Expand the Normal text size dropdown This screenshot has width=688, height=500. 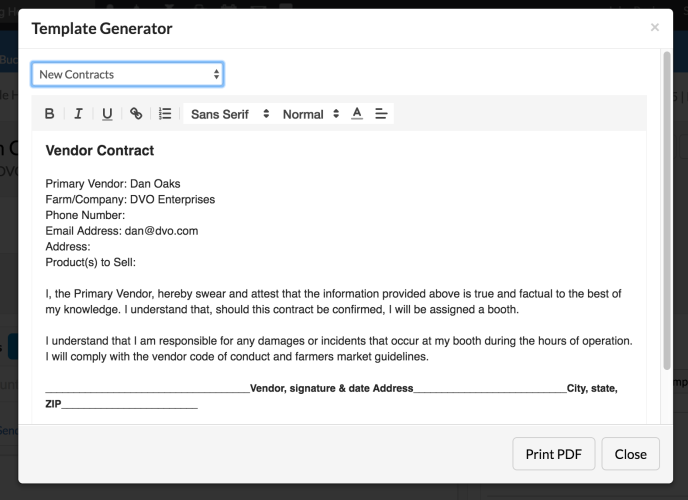point(311,114)
